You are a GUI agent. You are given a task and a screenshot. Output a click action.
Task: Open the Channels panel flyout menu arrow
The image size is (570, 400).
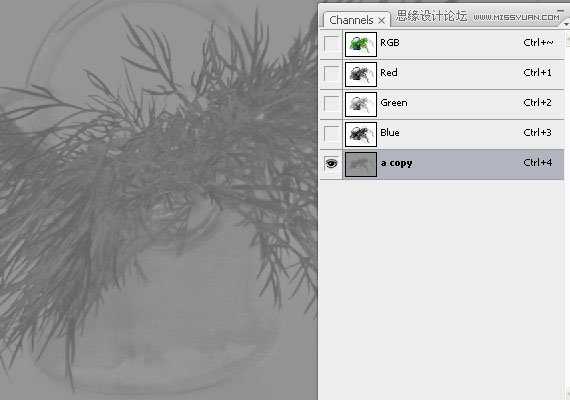click(x=566, y=24)
